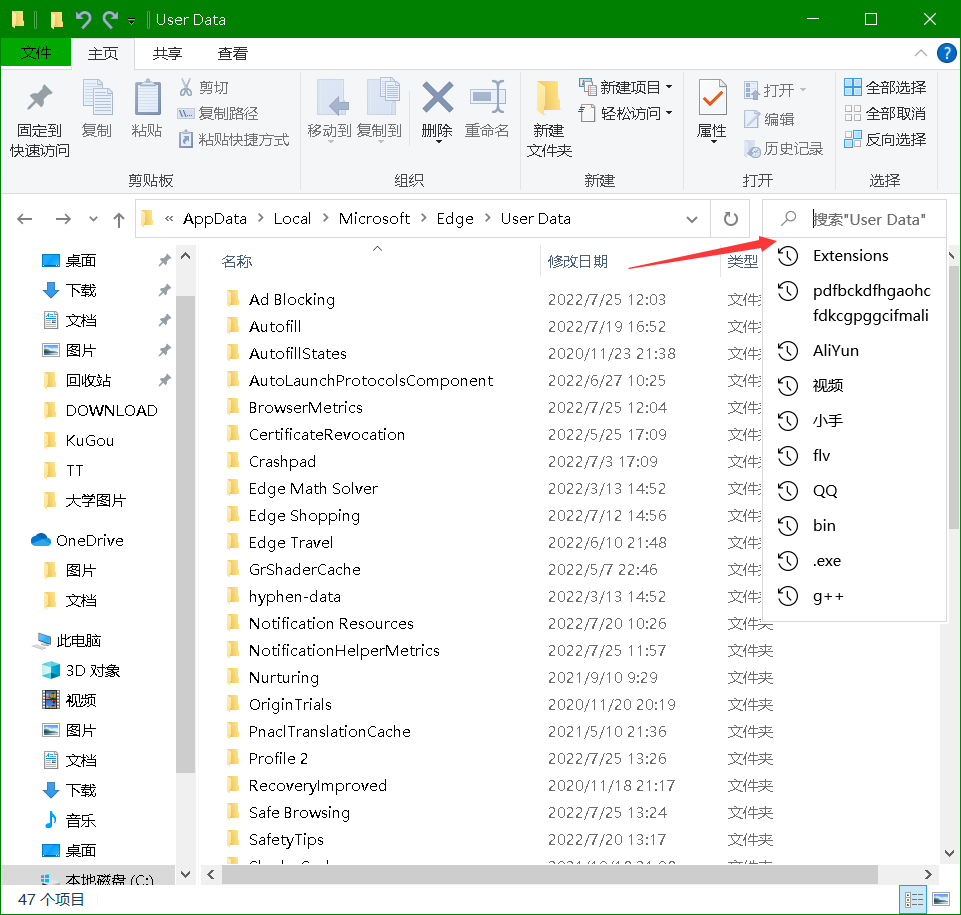961x915 pixels.
Task: Switch to large icons view in status bar
Action: (941, 900)
